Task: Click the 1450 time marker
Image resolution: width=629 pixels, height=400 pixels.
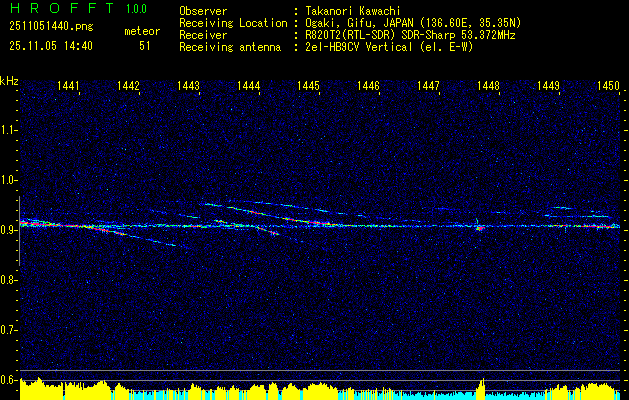Action: coord(609,85)
